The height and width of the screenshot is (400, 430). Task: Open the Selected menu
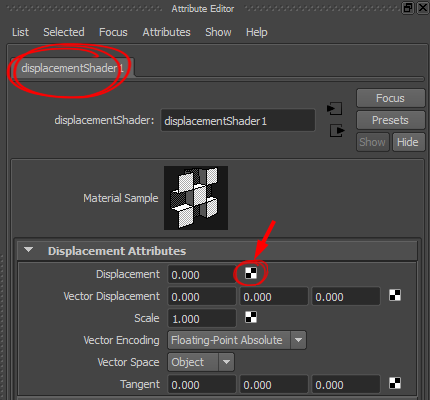click(x=64, y=32)
